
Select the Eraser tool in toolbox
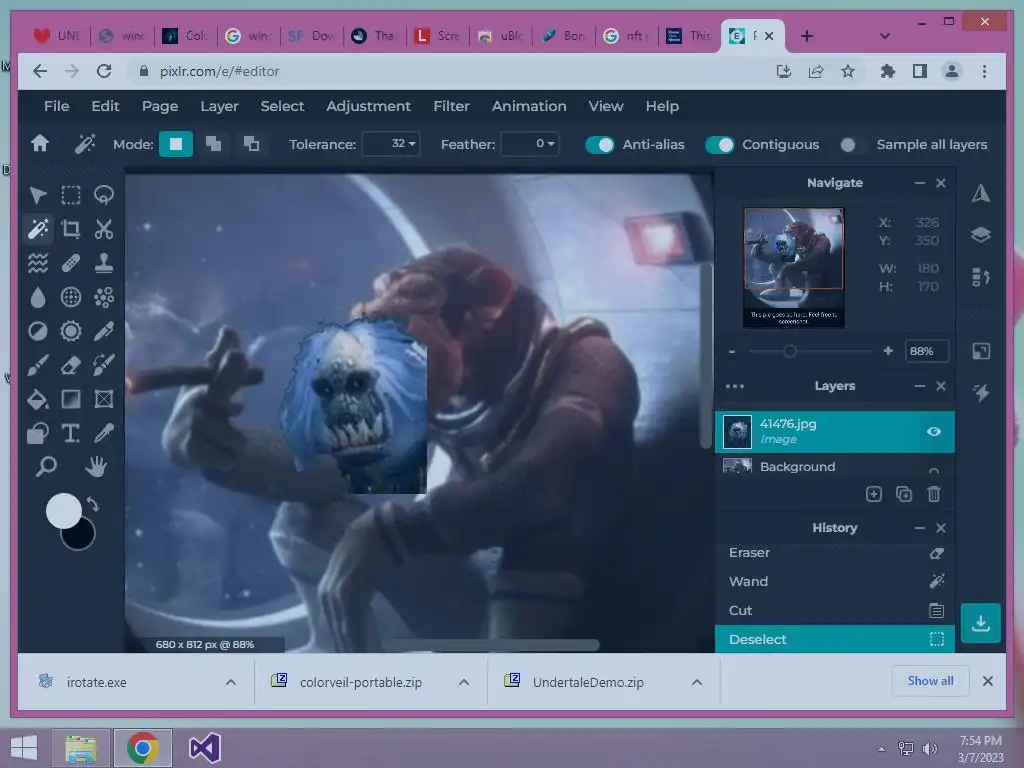71,365
